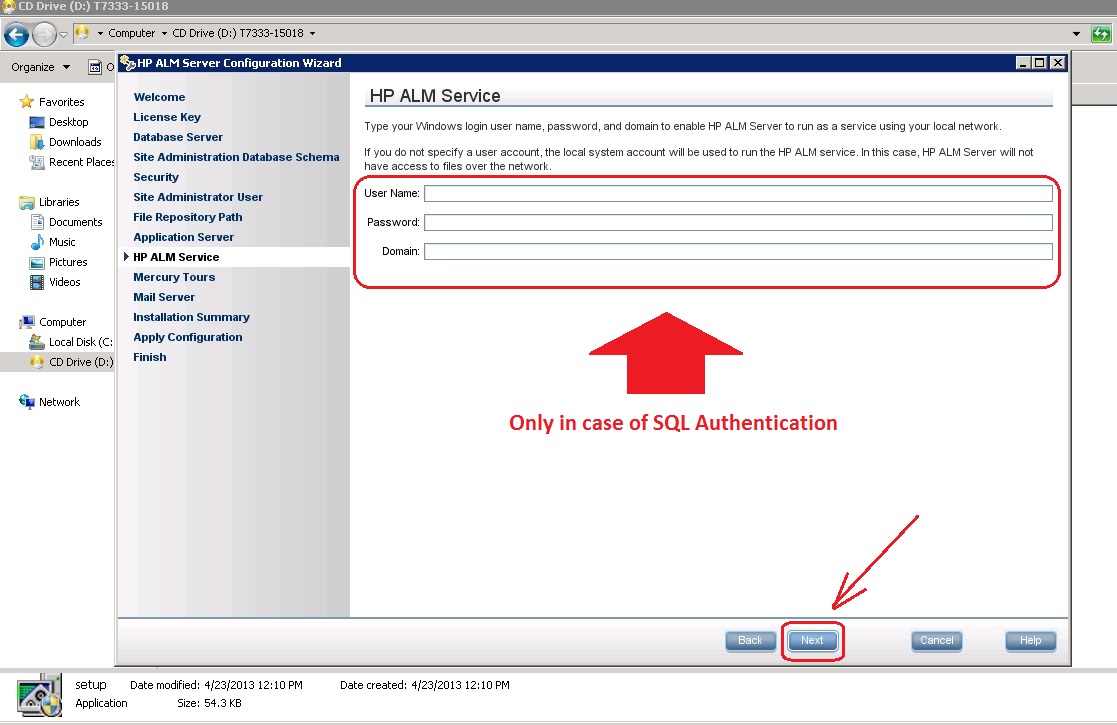Screen dimensions: 1117x725
Task: Click the Explorer back arrow button
Action: [16, 34]
